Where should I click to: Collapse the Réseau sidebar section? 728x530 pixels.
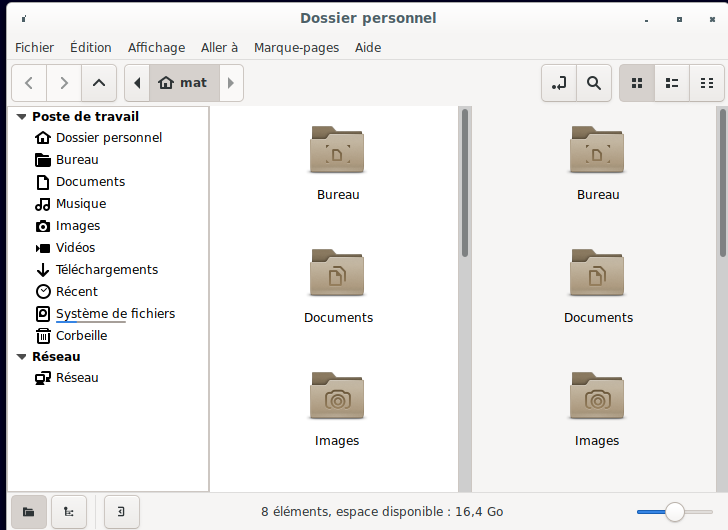(22, 357)
